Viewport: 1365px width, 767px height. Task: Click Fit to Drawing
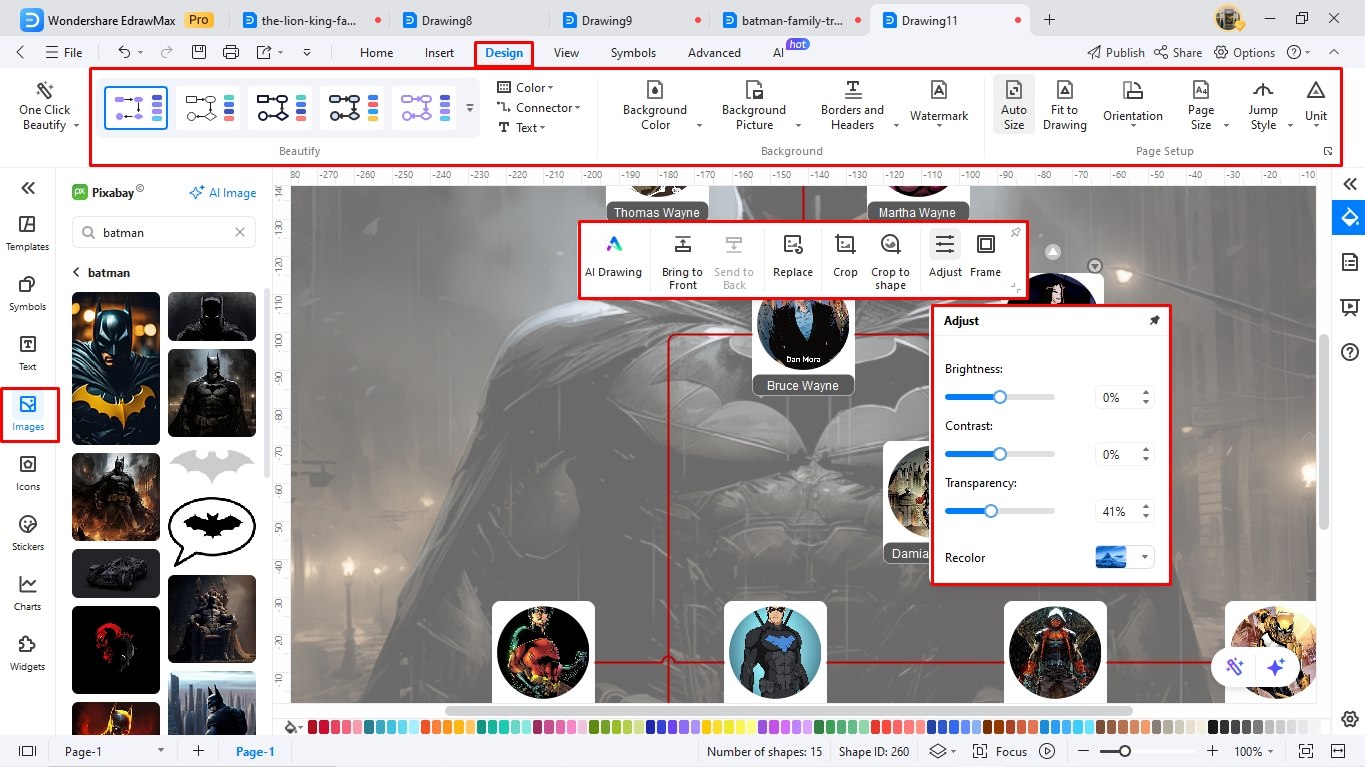coord(1064,104)
